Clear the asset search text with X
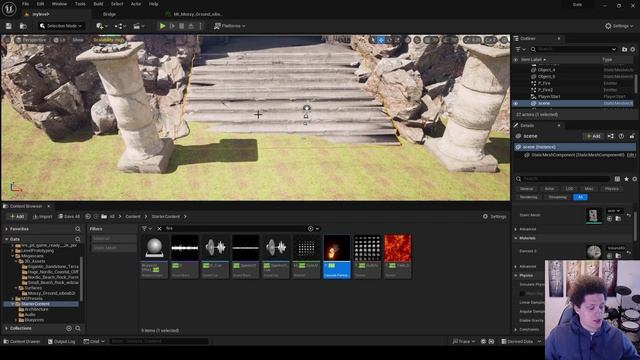This screenshot has width=640, height=360. 160,229
